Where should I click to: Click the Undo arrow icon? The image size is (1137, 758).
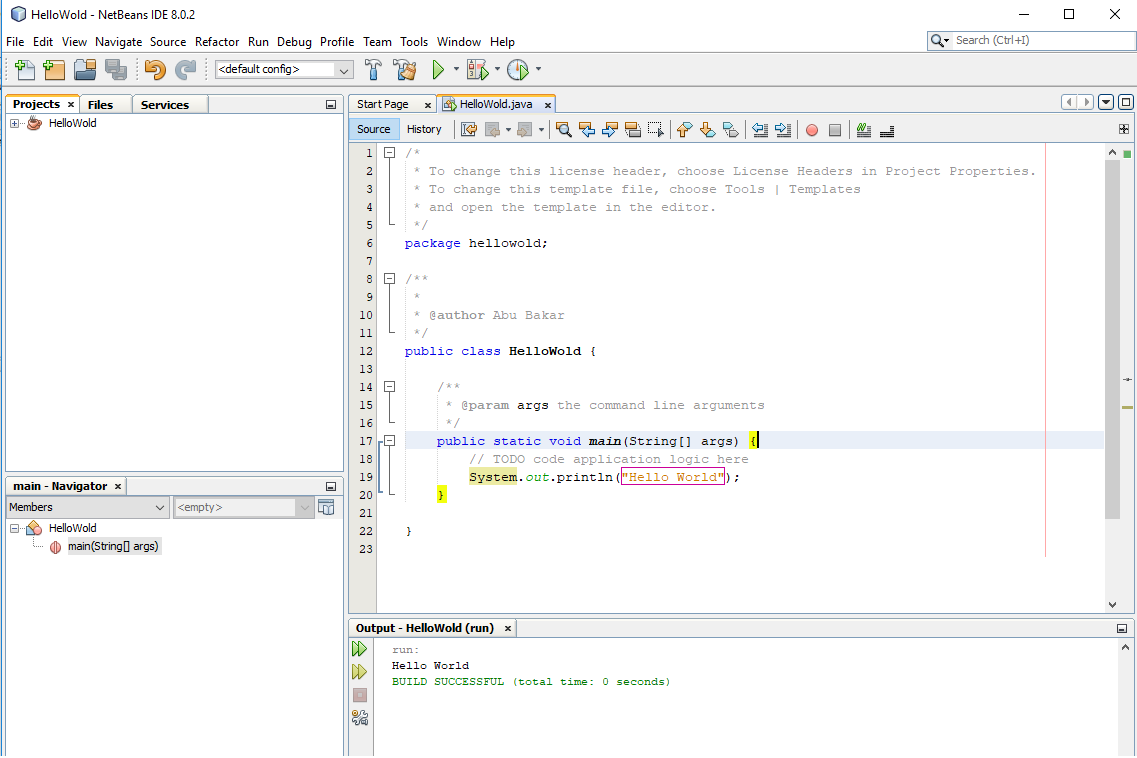pos(154,70)
